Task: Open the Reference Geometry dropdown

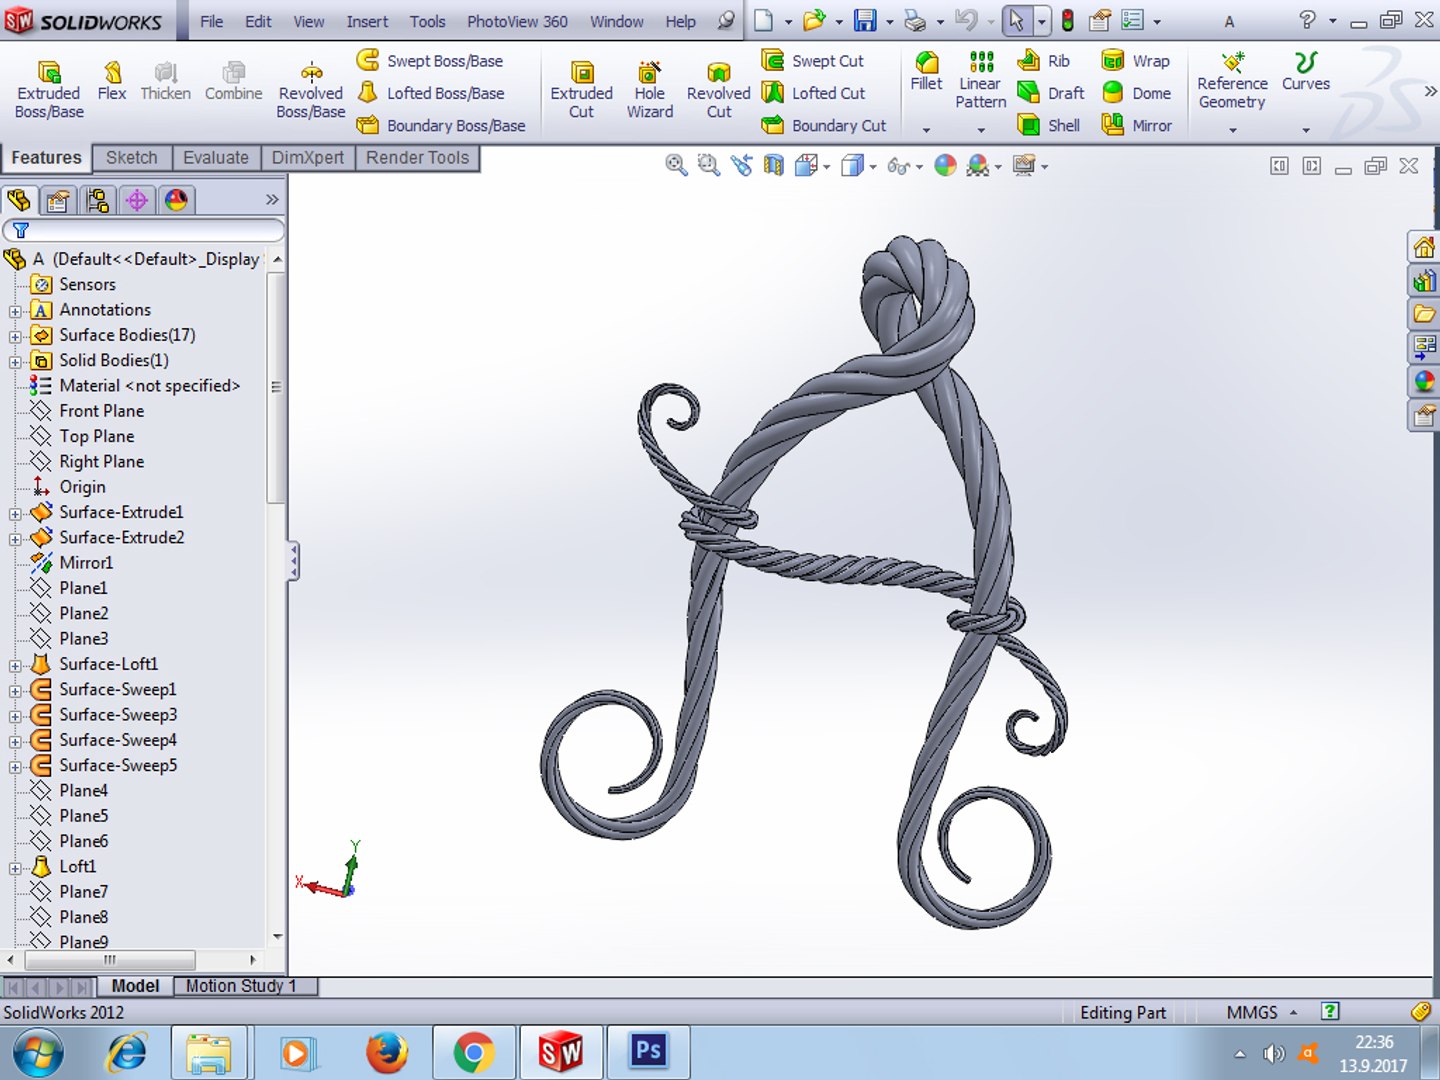Action: click(x=1232, y=130)
